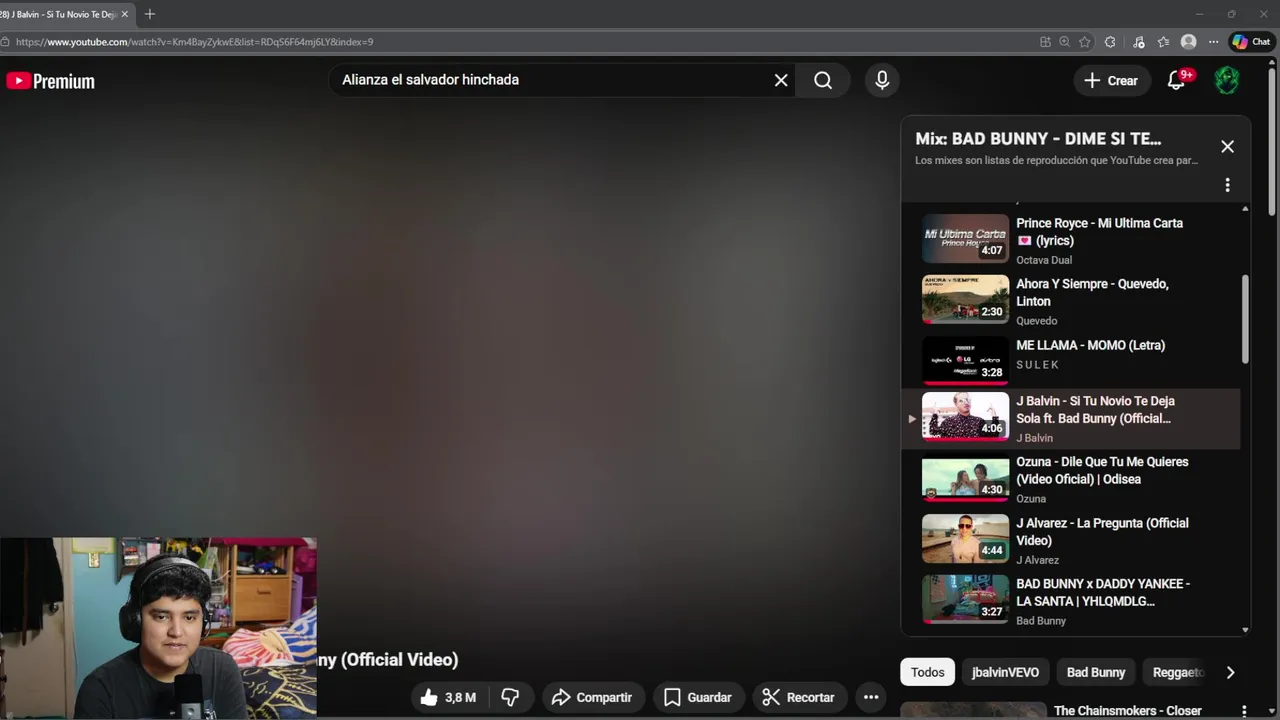Clear the search box text

pyautogui.click(x=781, y=80)
